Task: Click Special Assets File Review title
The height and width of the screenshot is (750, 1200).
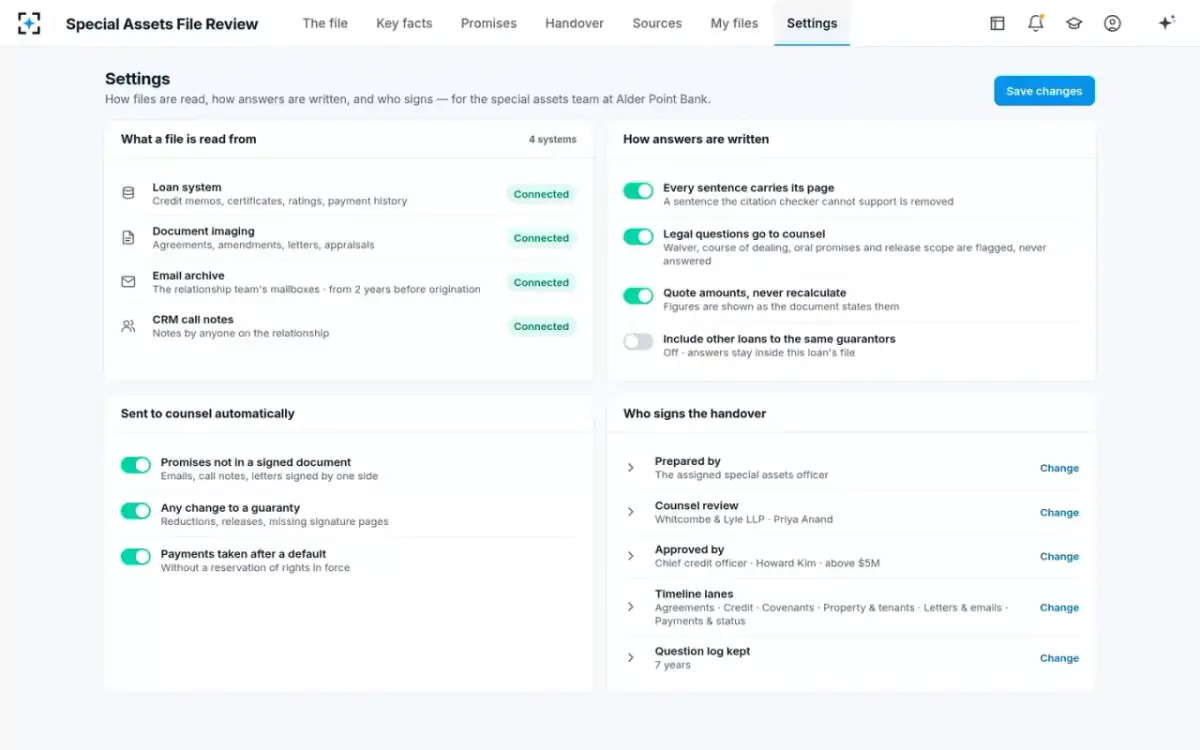Action: coord(162,24)
